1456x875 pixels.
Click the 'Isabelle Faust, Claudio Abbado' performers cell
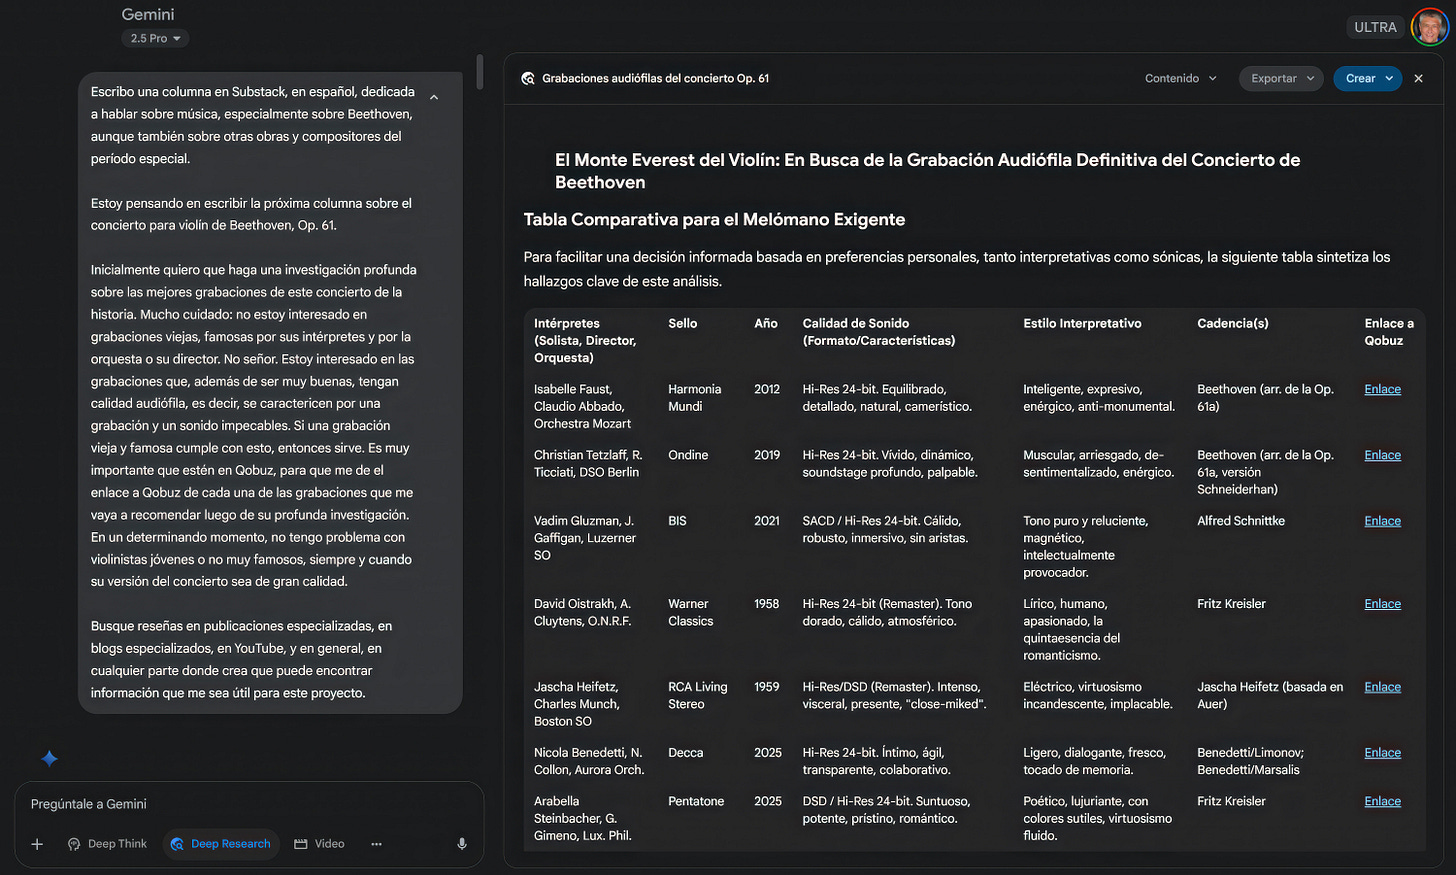pyautogui.click(x=582, y=406)
